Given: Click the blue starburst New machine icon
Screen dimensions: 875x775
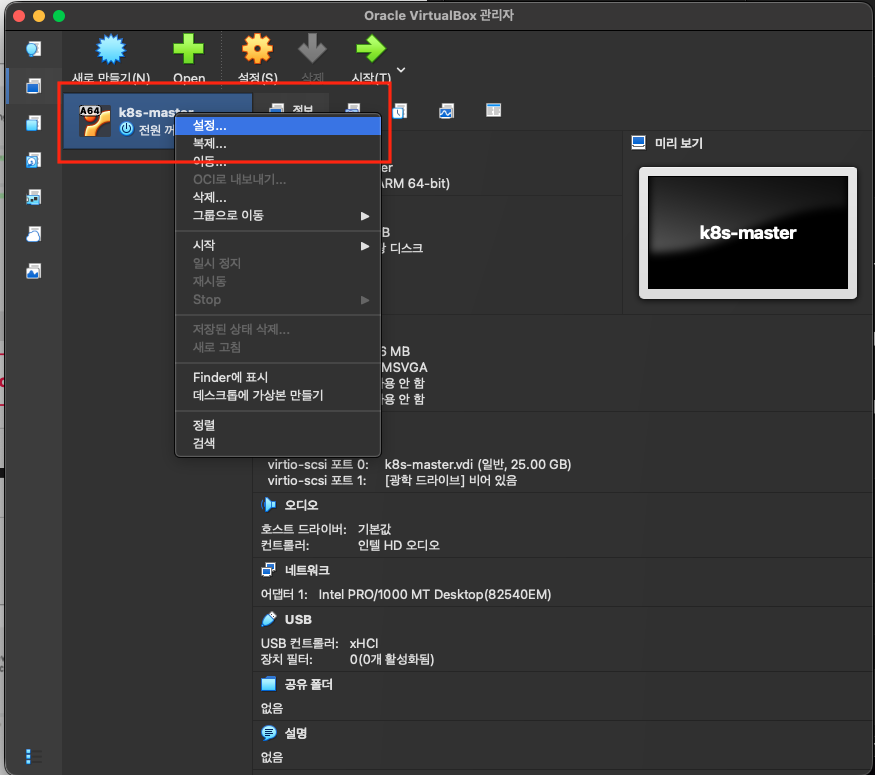Looking at the screenshot, I should pyautogui.click(x=110, y=49).
